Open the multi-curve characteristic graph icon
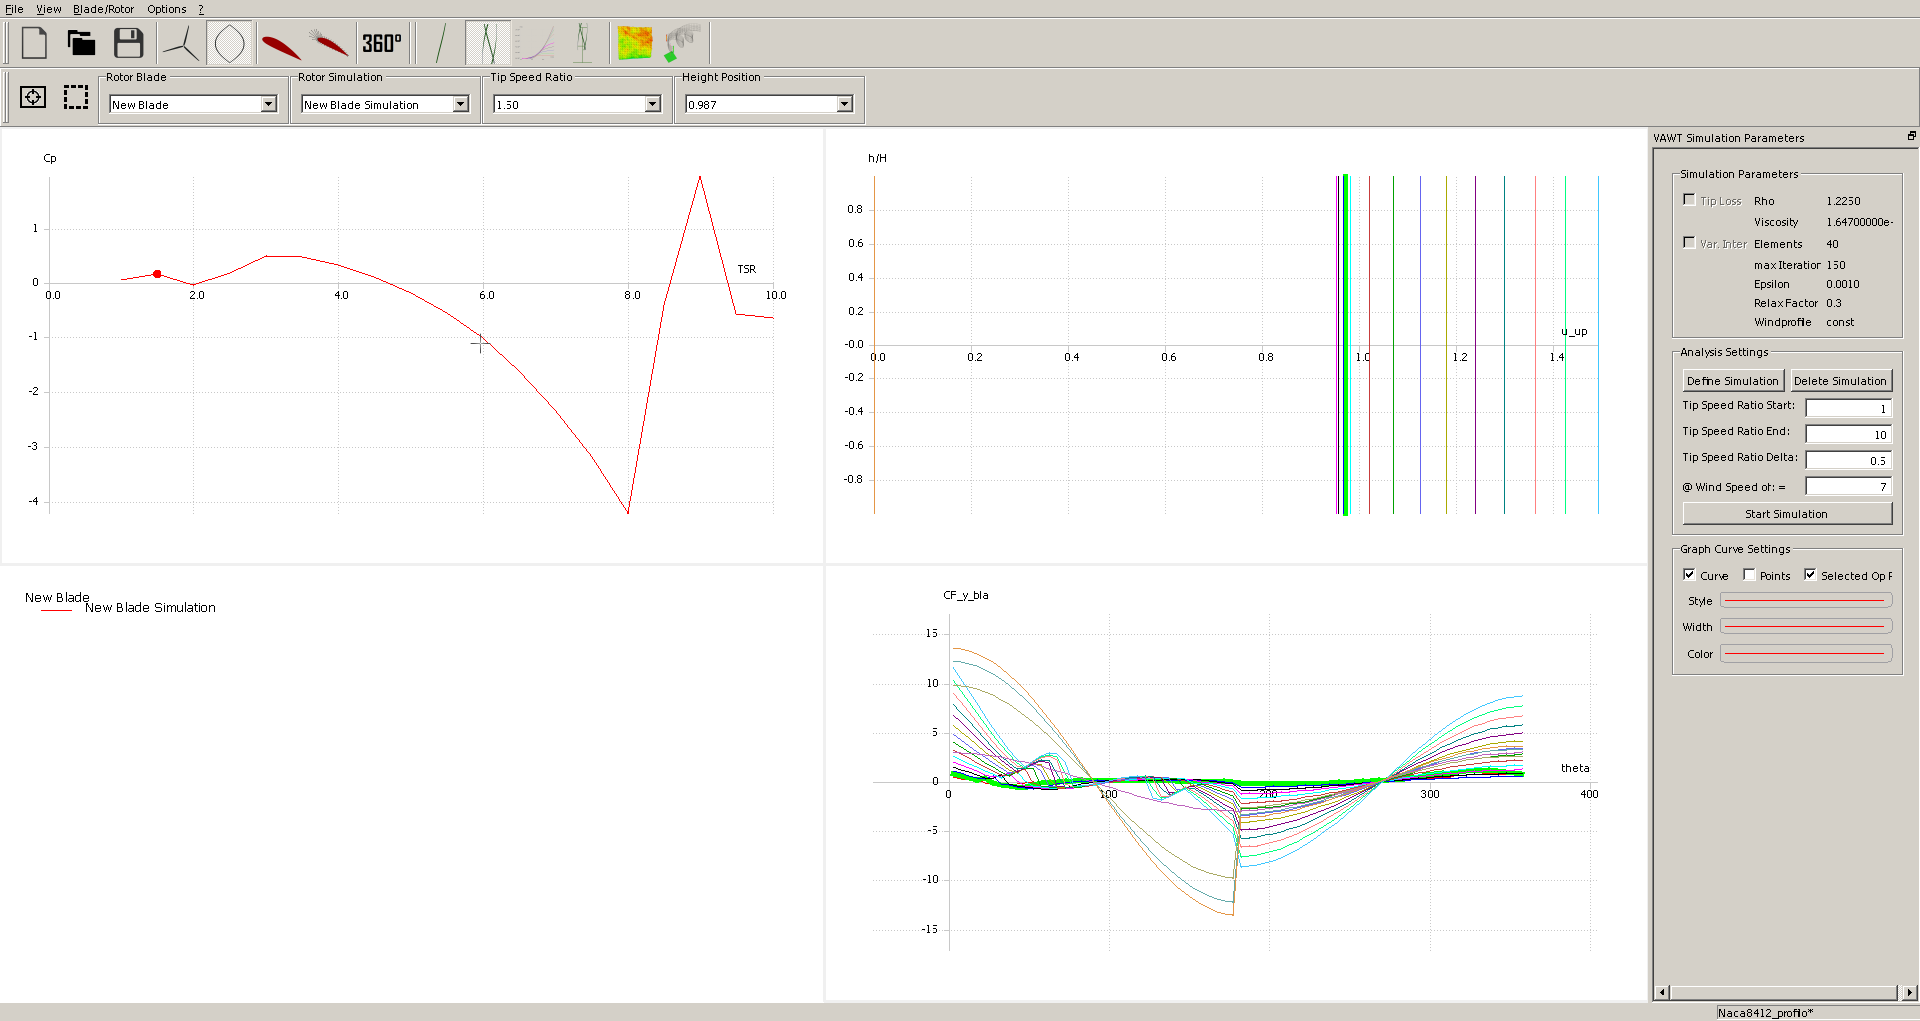 tap(535, 43)
